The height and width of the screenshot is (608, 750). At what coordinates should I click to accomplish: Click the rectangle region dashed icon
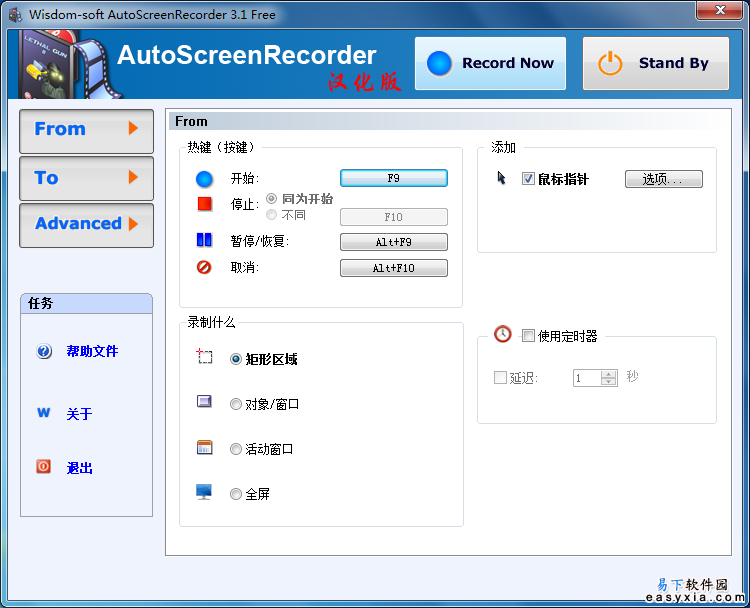204,356
